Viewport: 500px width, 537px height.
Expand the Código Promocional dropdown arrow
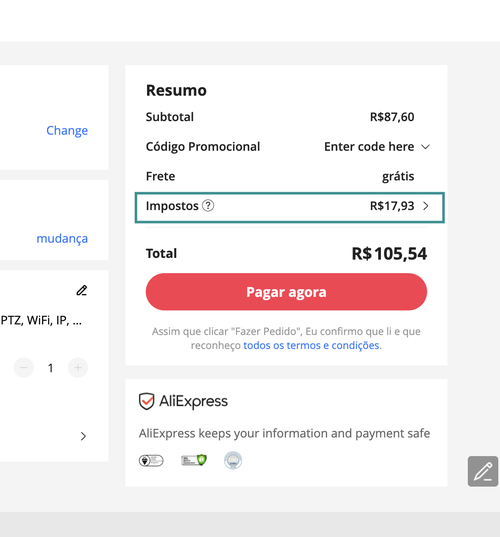pyautogui.click(x=425, y=147)
